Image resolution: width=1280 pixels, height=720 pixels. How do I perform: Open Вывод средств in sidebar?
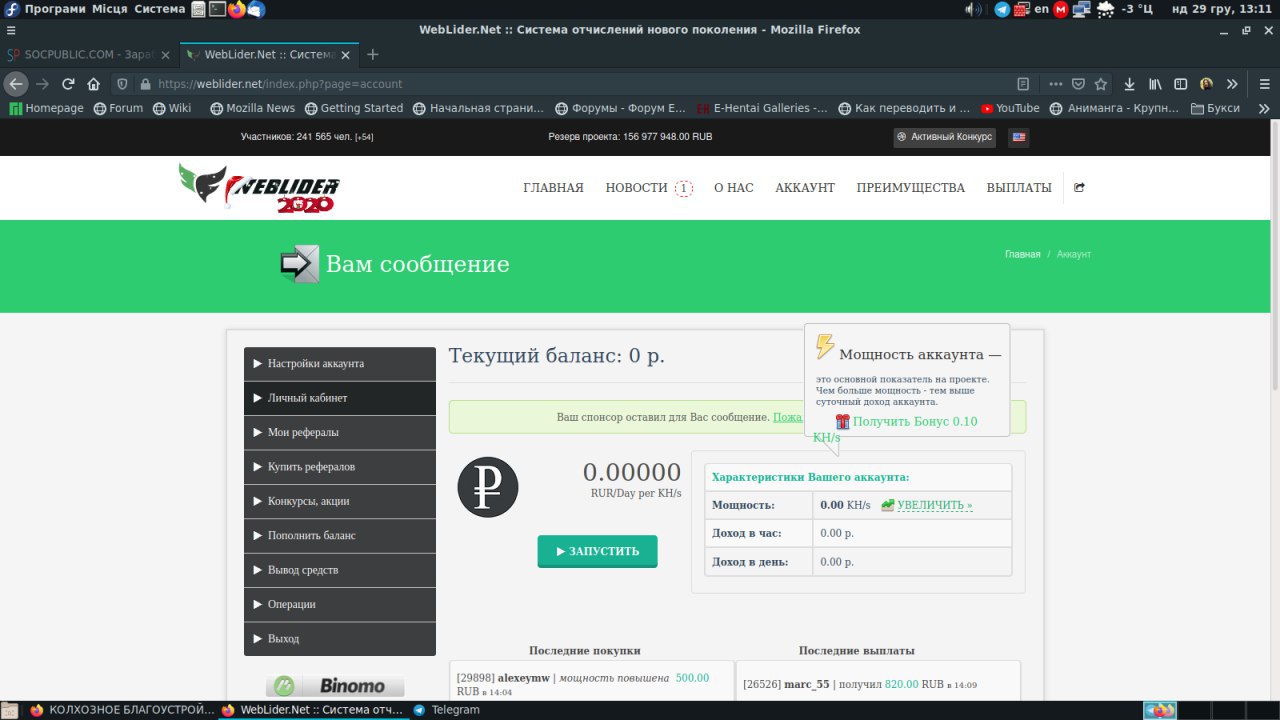coord(340,570)
